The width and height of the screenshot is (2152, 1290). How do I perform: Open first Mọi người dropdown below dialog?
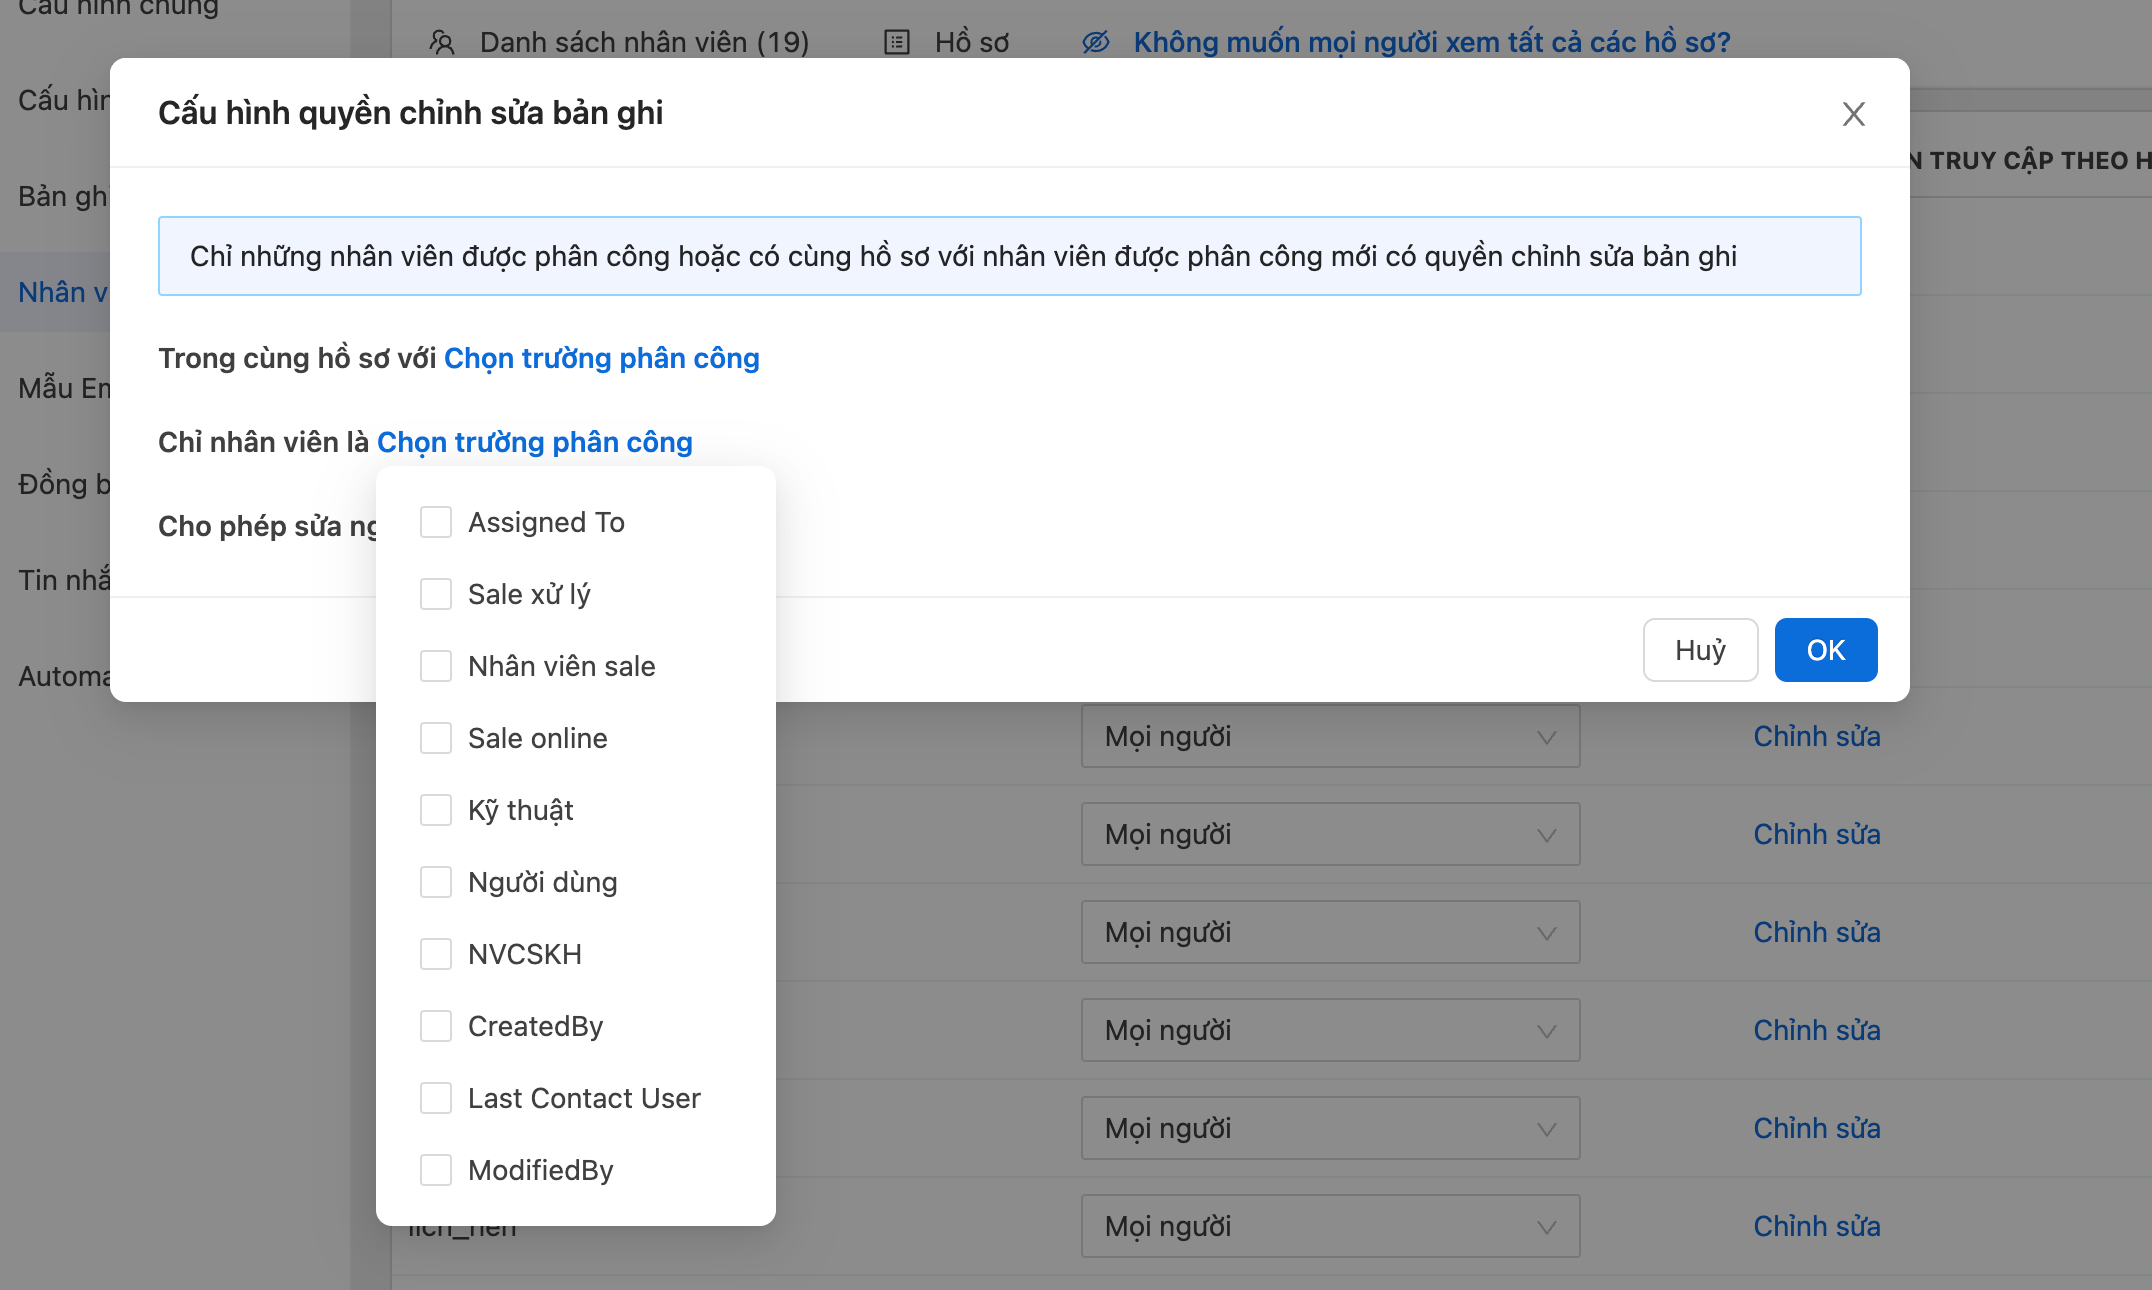pyautogui.click(x=1330, y=737)
